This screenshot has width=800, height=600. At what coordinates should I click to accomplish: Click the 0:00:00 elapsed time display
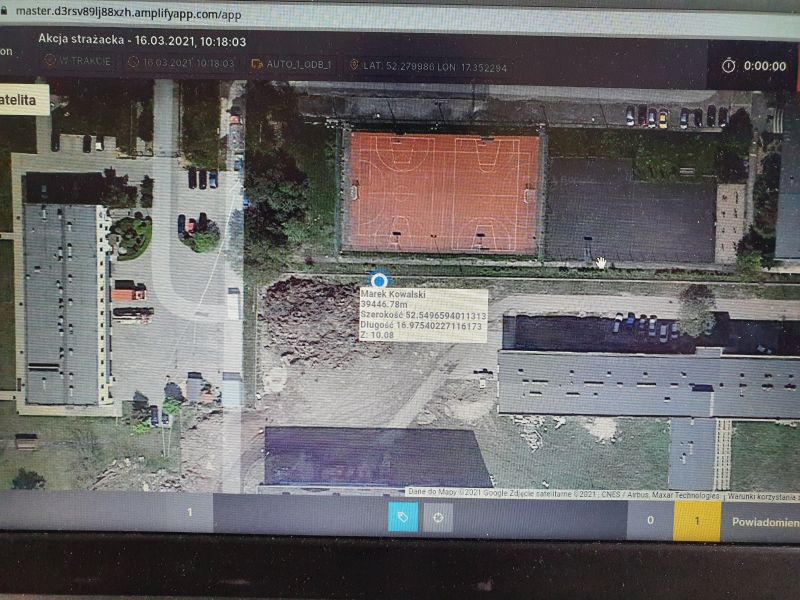(765, 65)
